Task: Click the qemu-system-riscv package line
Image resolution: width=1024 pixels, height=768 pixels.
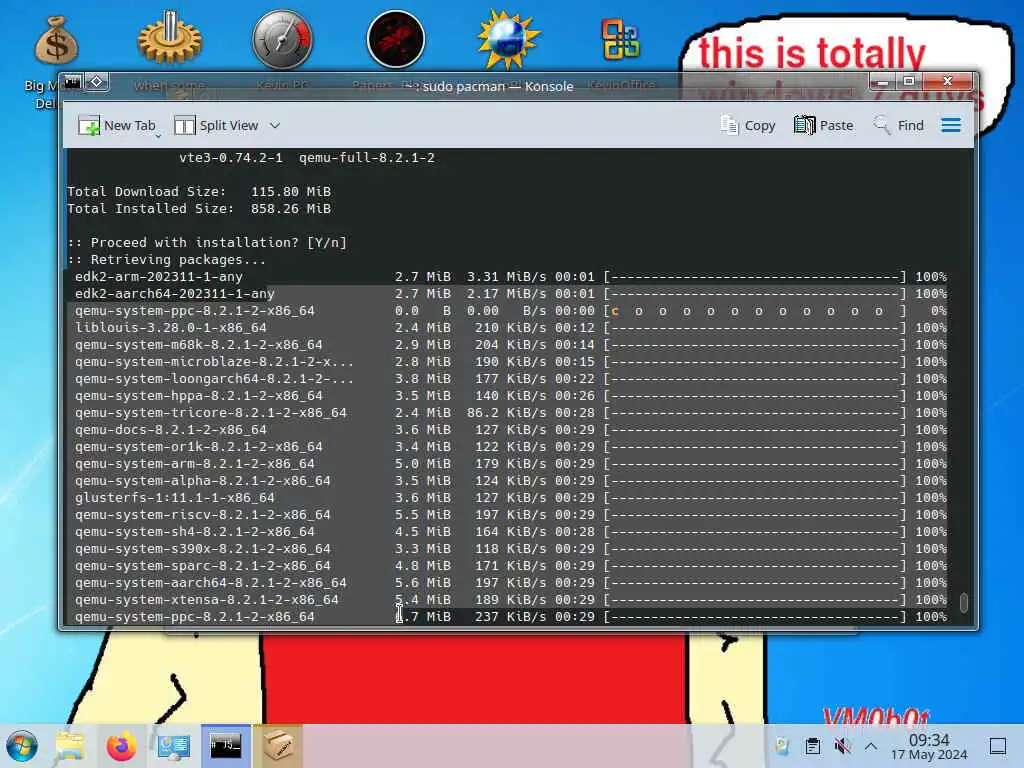Action: pos(511,515)
